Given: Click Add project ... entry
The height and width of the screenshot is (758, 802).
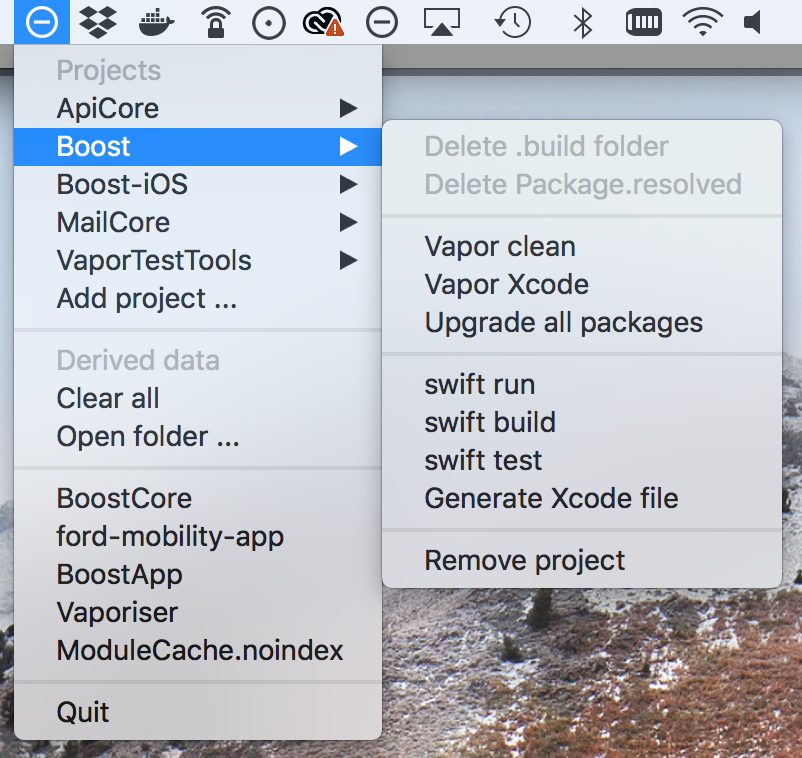Looking at the screenshot, I should (x=147, y=298).
